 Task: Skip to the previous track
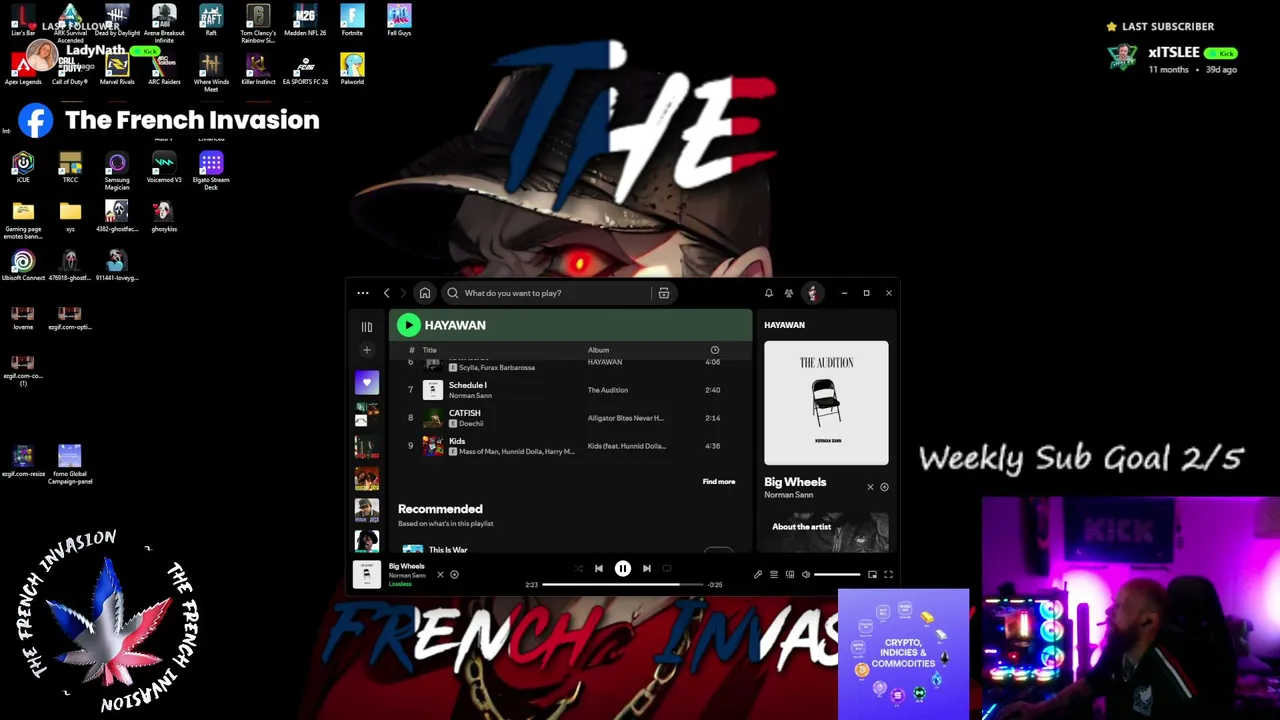[599, 568]
